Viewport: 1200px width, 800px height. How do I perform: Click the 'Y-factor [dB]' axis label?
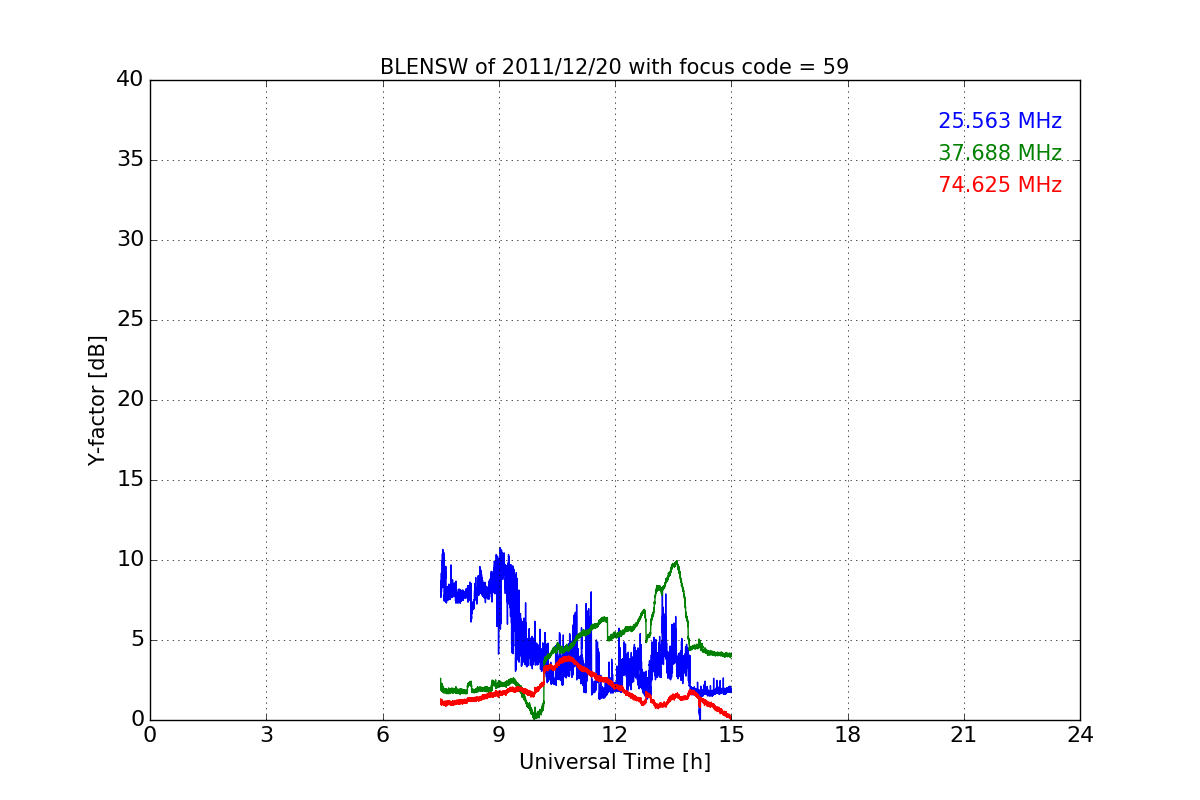(x=97, y=400)
